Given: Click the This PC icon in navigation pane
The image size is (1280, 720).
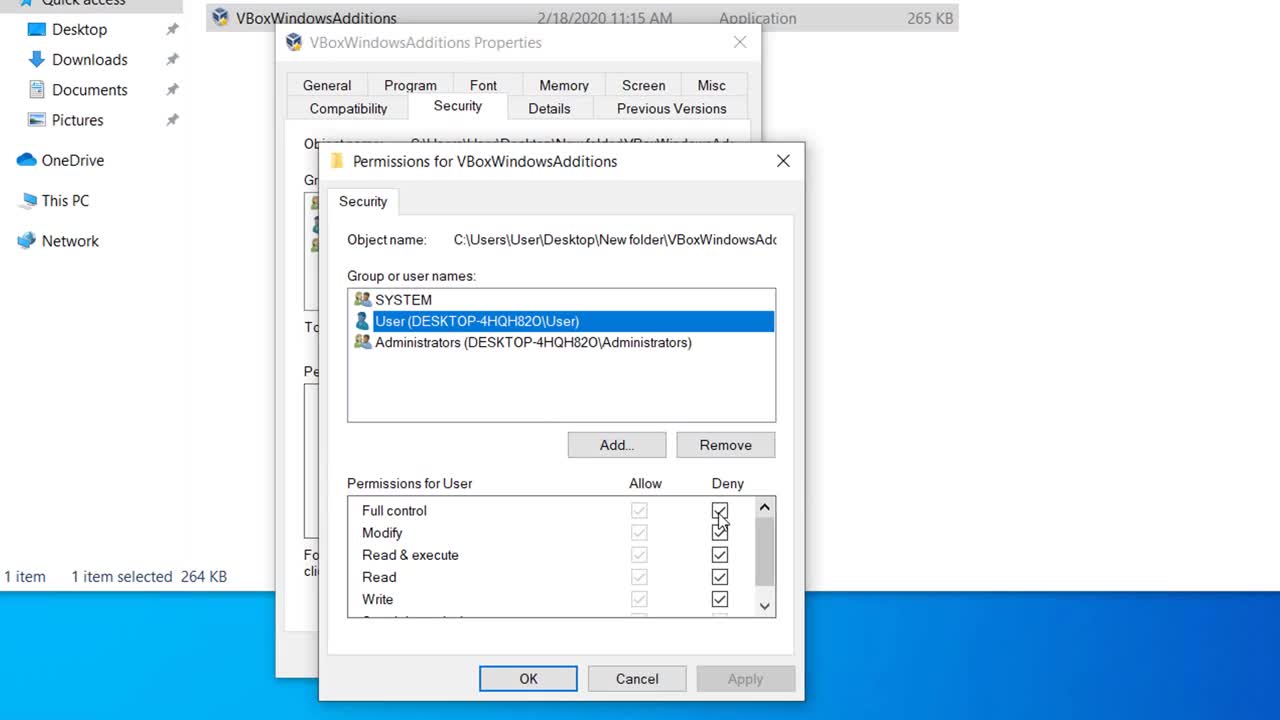Looking at the screenshot, I should 27,201.
